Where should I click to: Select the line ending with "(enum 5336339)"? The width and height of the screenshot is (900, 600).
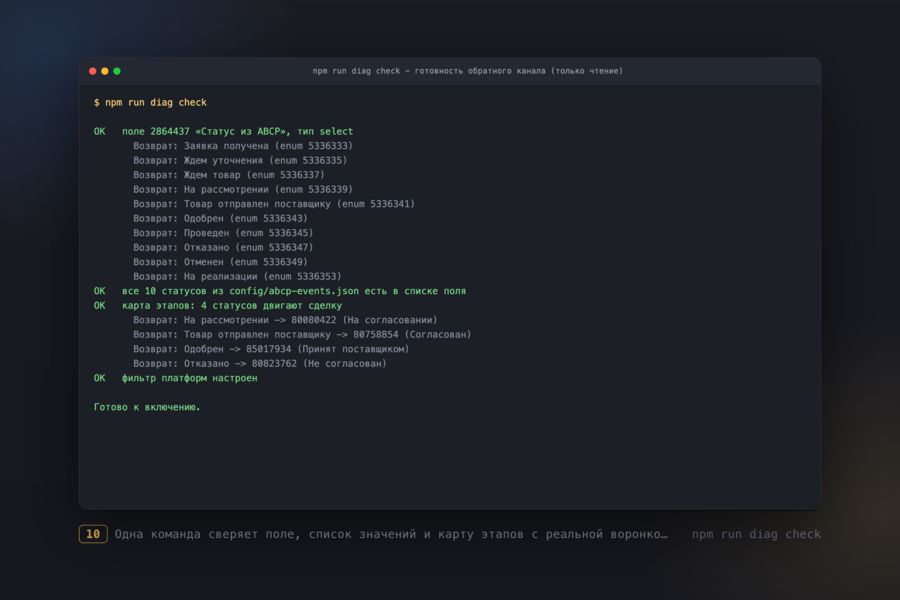point(243,189)
